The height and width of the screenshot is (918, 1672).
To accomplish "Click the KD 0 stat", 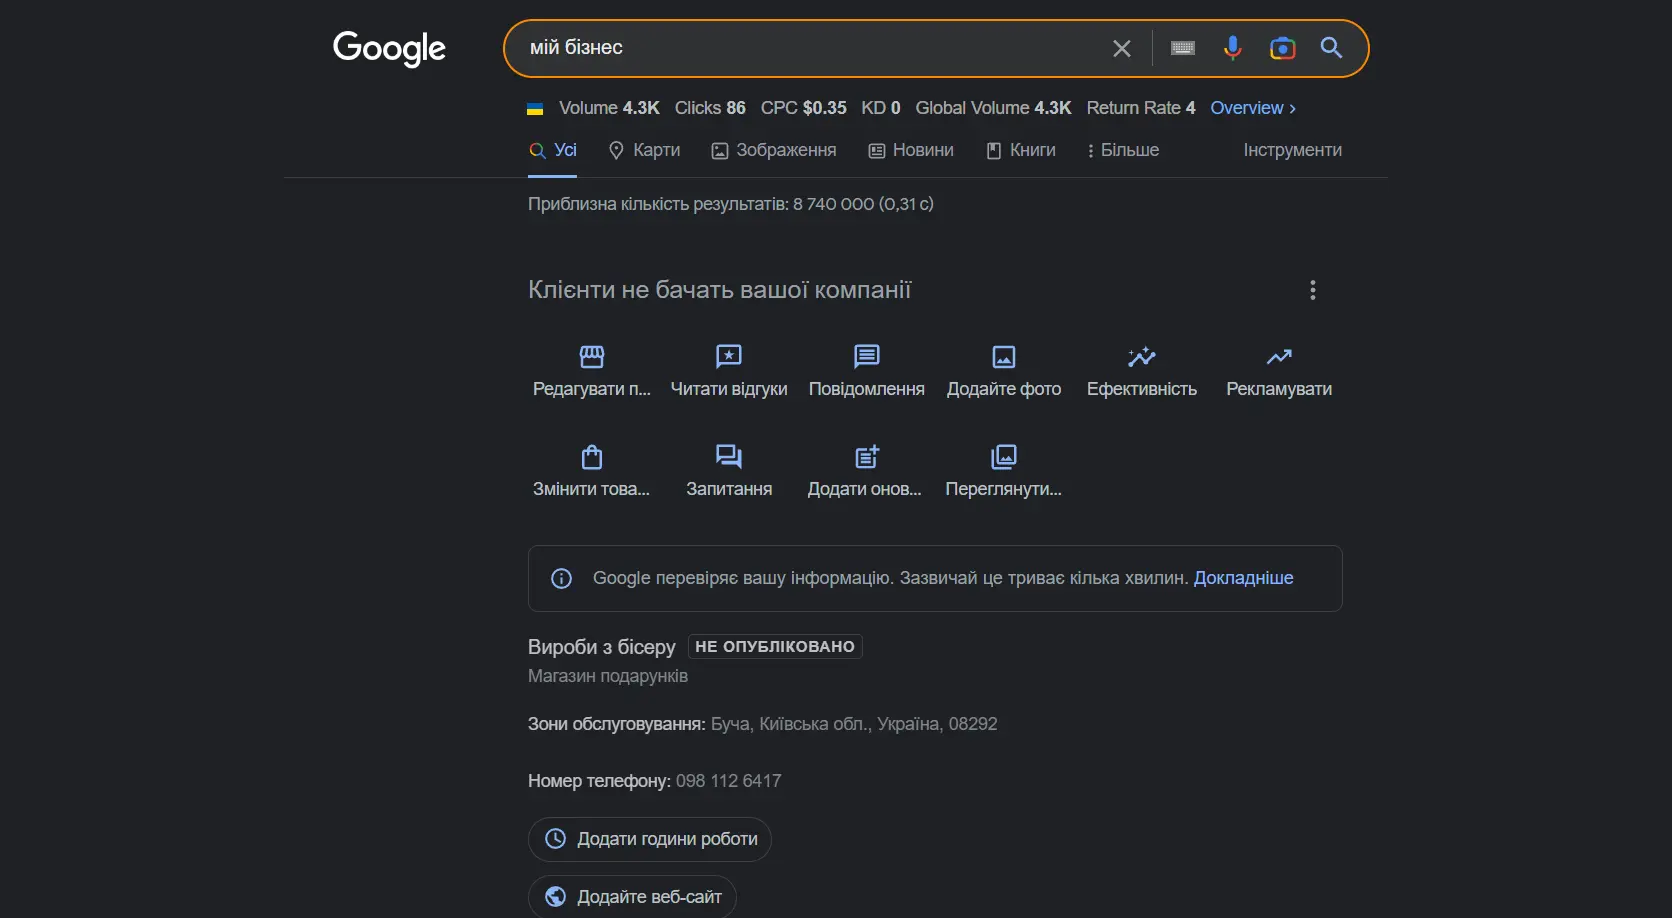I will (881, 108).
